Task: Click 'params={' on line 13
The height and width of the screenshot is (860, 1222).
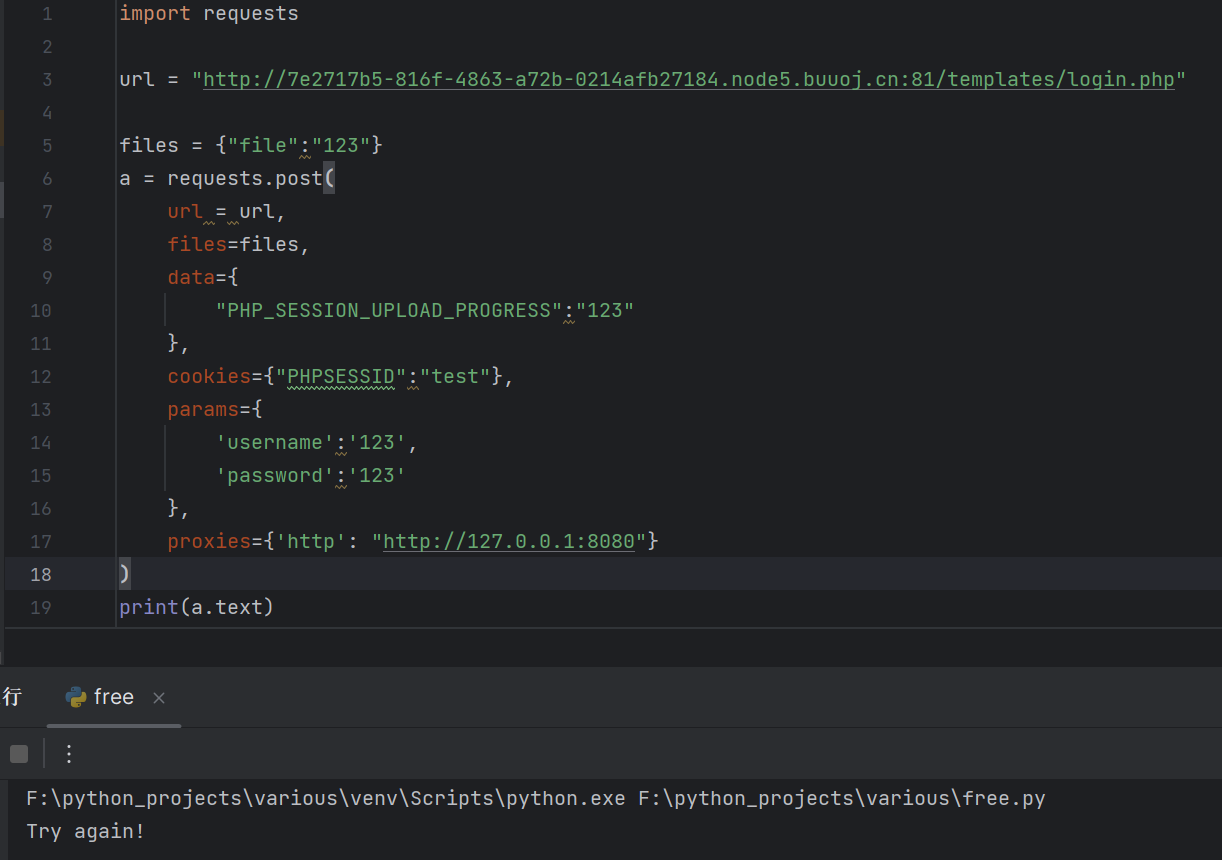Action: (215, 409)
